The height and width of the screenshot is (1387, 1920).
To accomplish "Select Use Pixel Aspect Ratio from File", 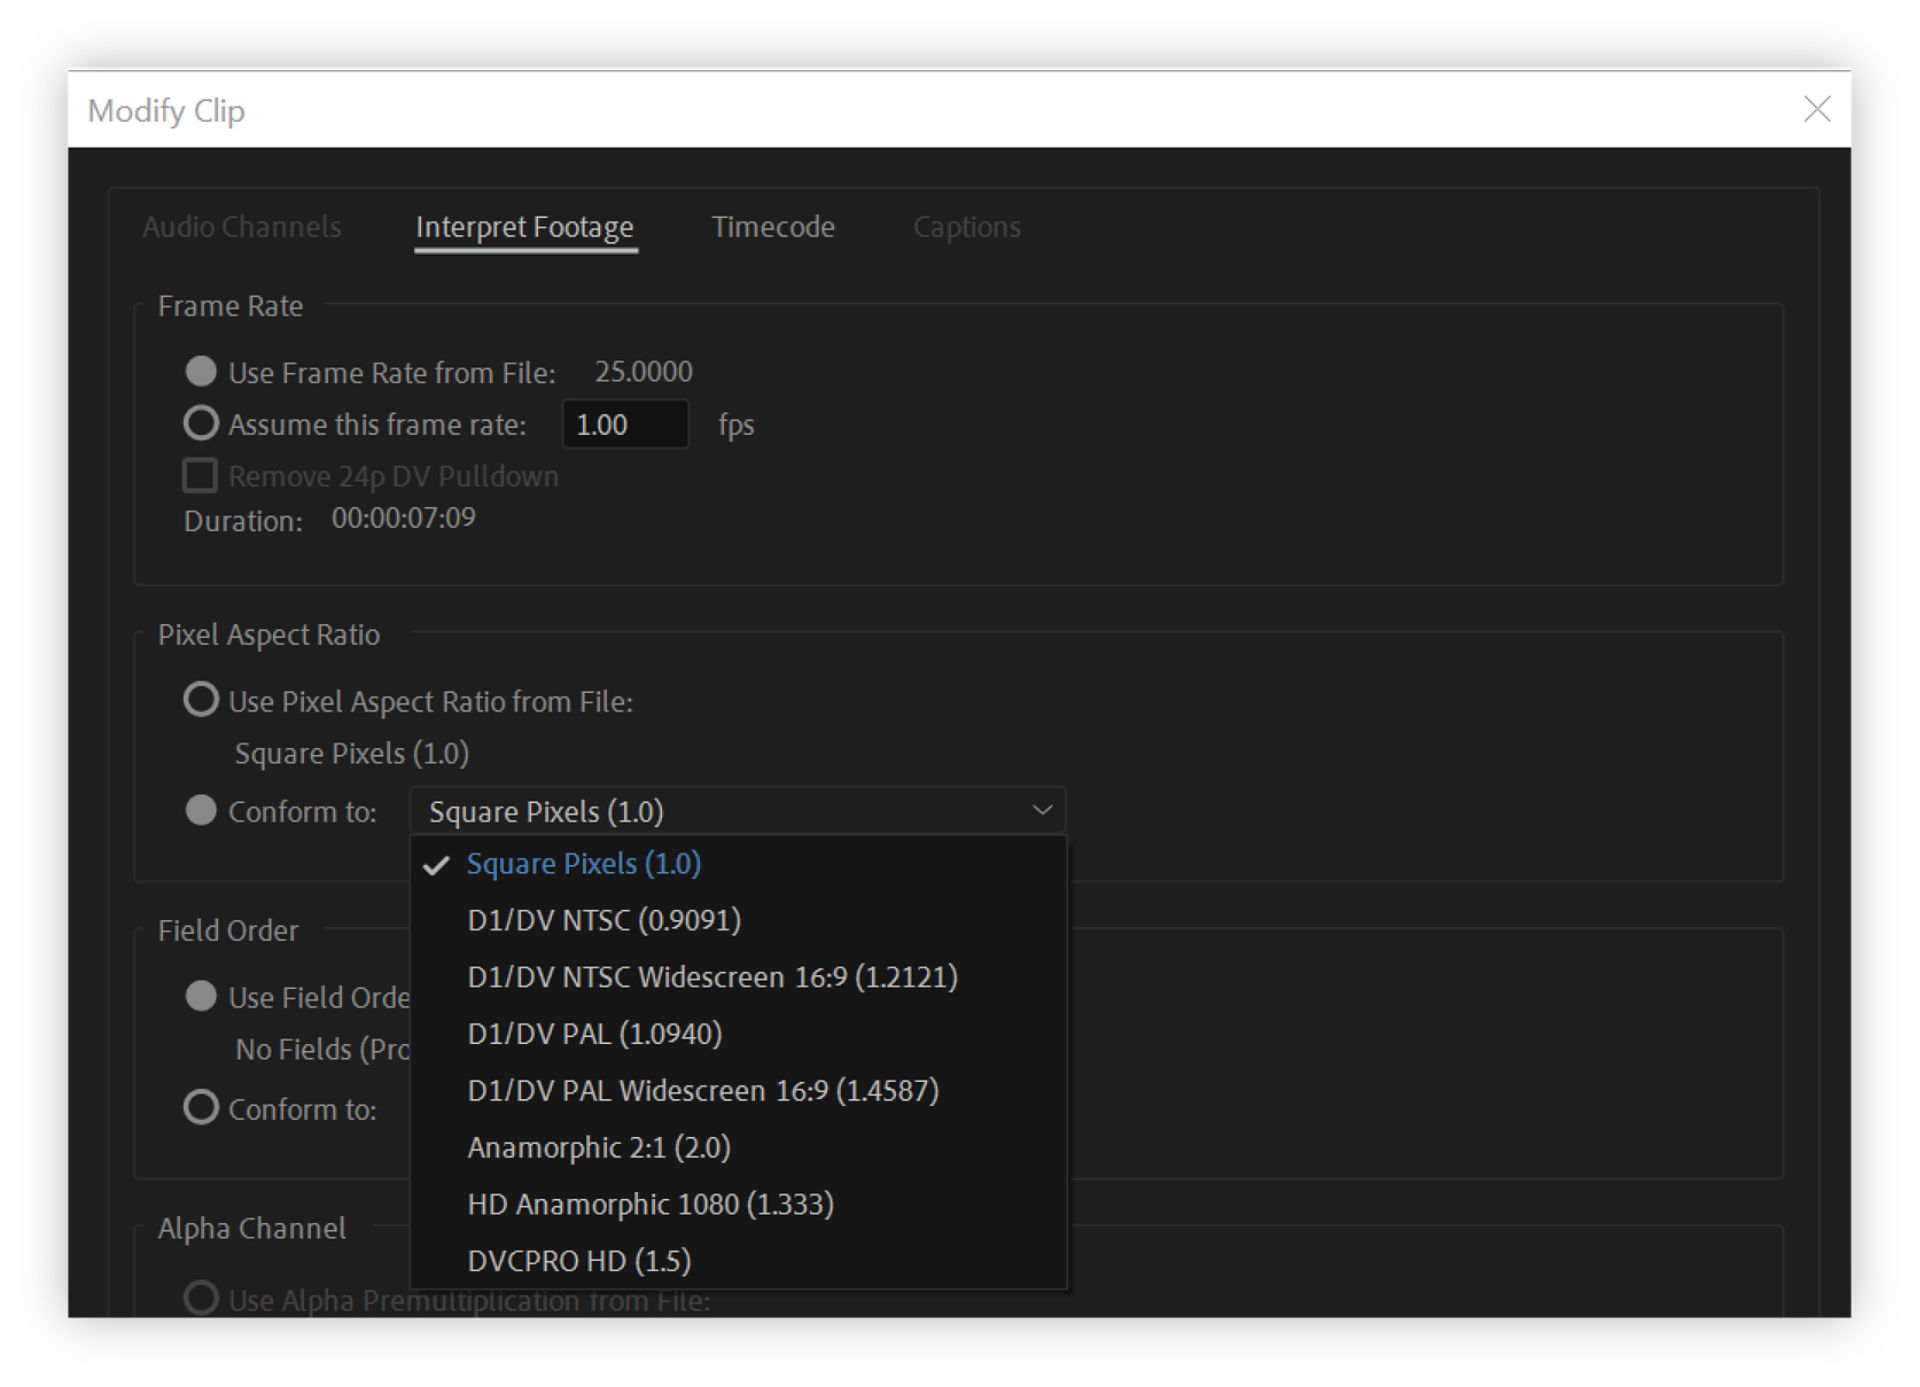I will 201,700.
